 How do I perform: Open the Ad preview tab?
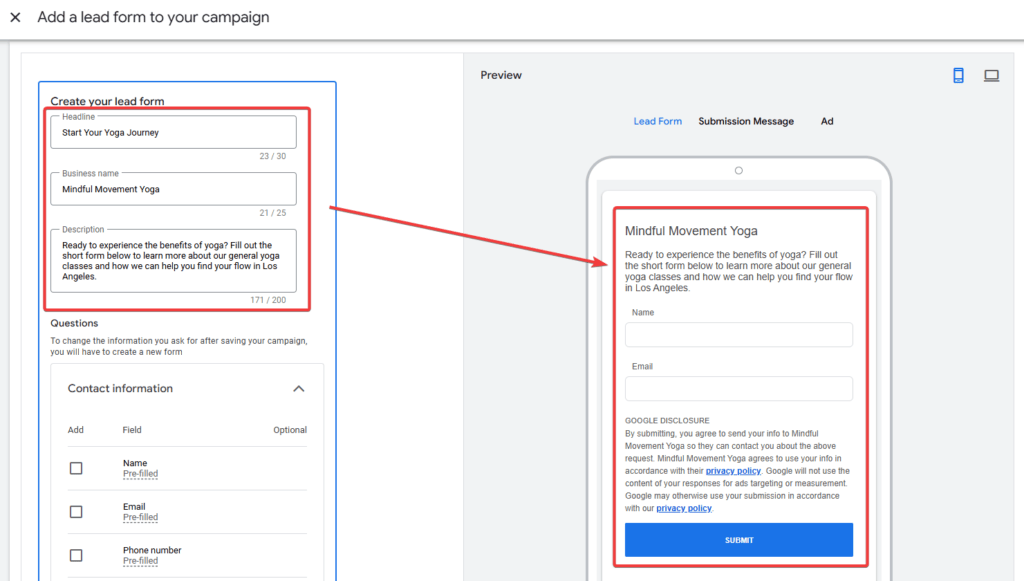tap(827, 122)
